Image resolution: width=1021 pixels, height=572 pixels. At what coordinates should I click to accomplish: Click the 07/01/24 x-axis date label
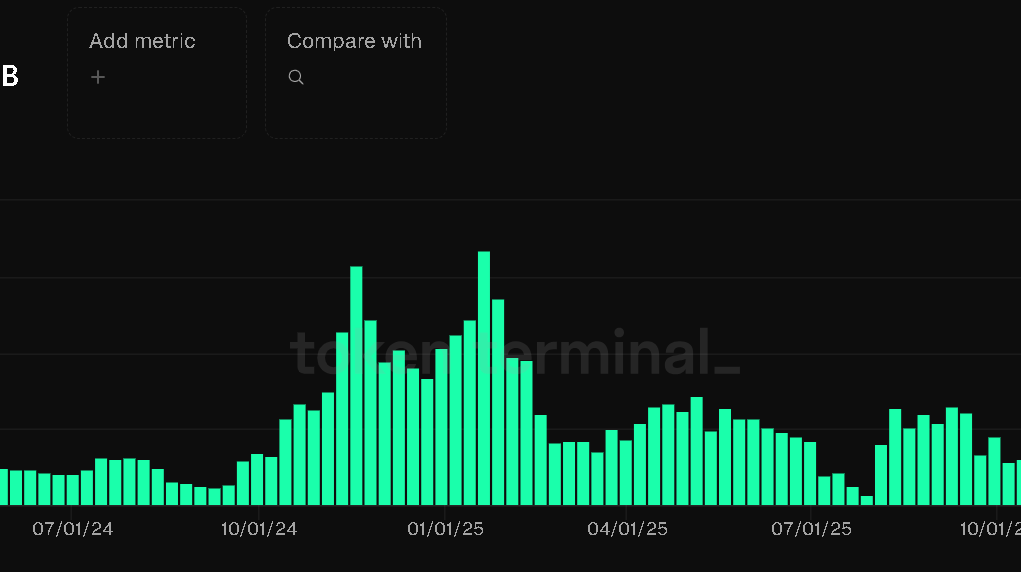point(73,528)
